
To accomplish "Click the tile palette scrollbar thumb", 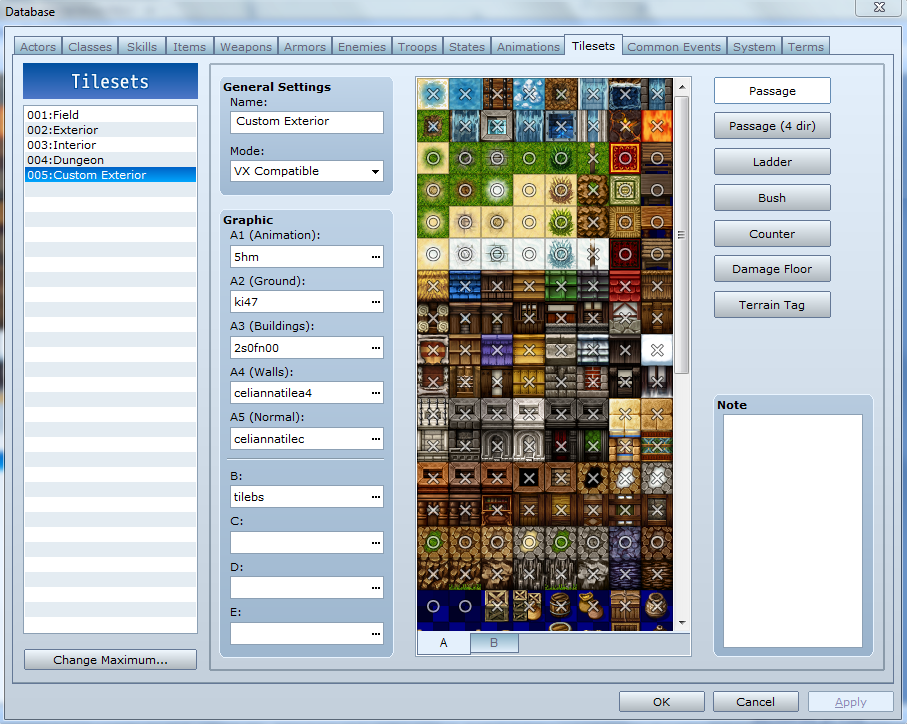I will click(x=682, y=235).
